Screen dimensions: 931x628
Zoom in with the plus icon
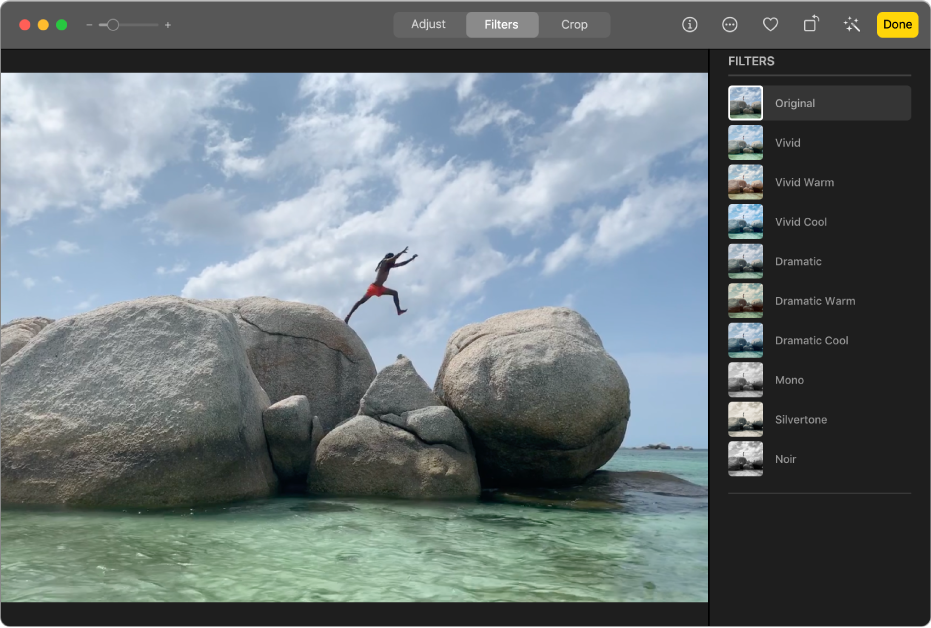point(168,24)
